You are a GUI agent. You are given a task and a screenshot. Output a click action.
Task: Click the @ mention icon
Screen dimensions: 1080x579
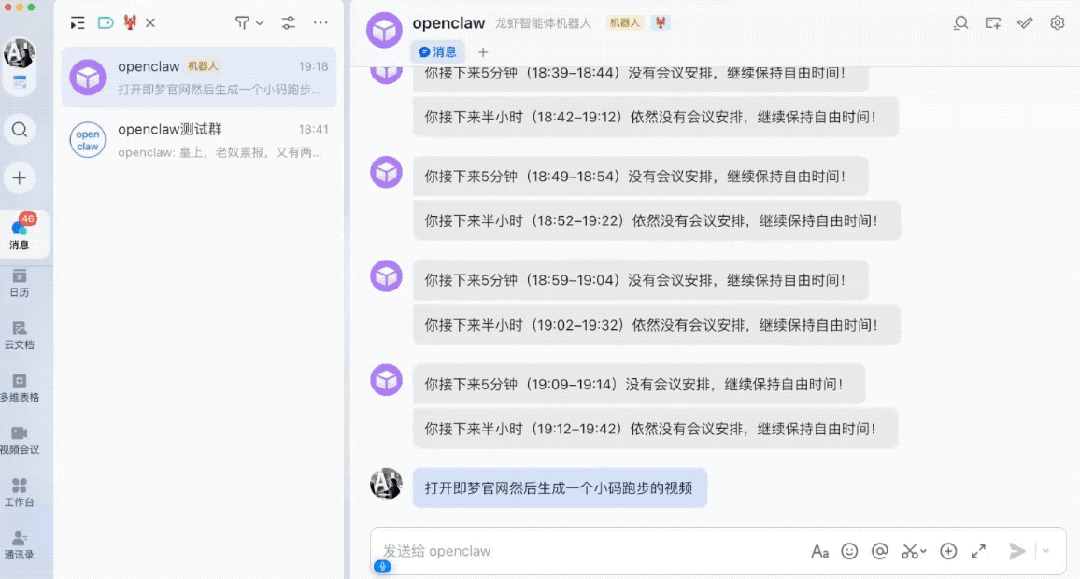(x=880, y=551)
